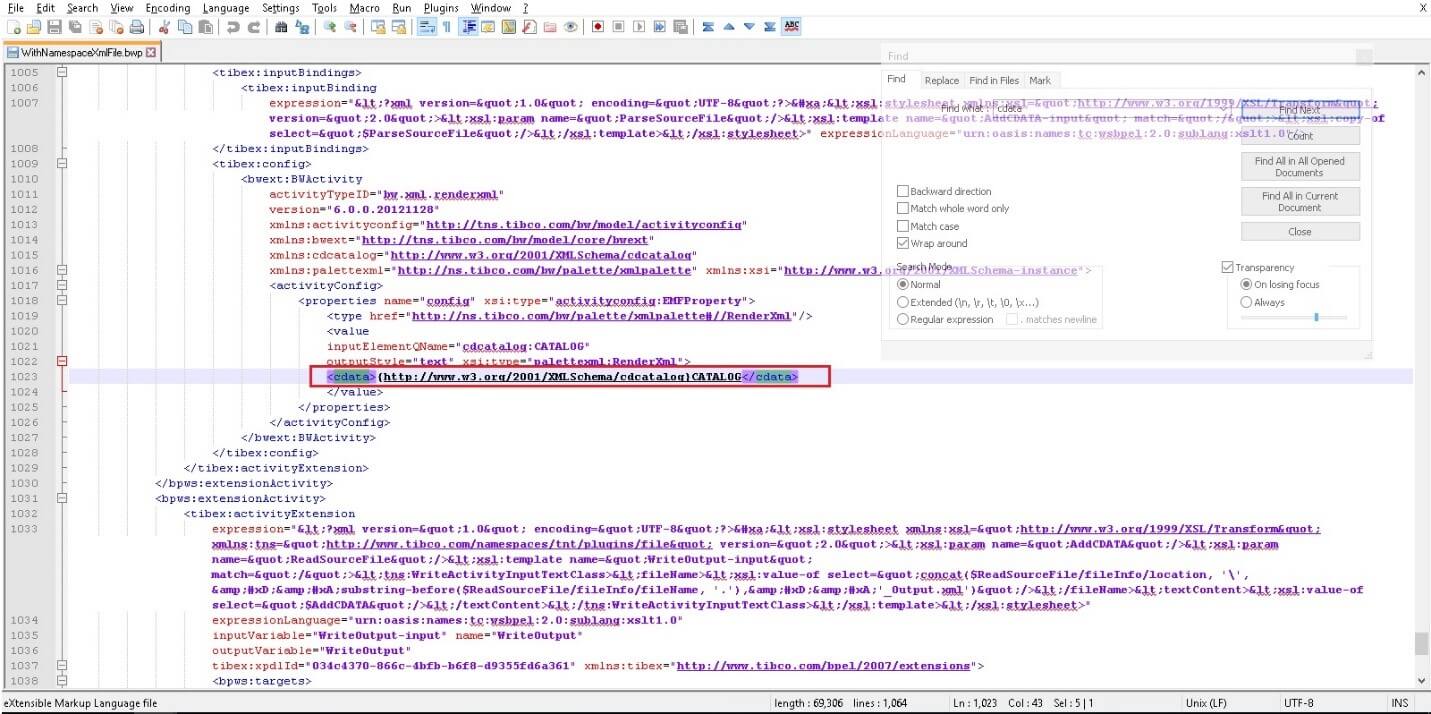Click the Save All toolbar icon
The height and width of the screenshot is (714, 1431).
pos(74,26)
